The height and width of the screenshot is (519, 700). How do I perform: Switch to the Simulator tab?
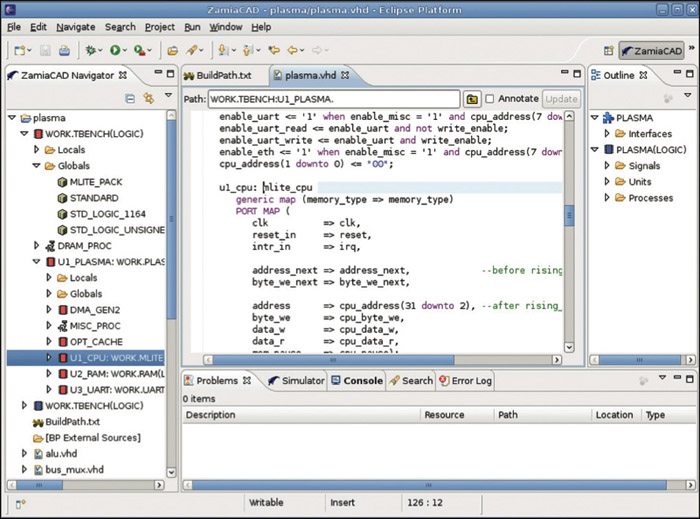pos(295,381)
